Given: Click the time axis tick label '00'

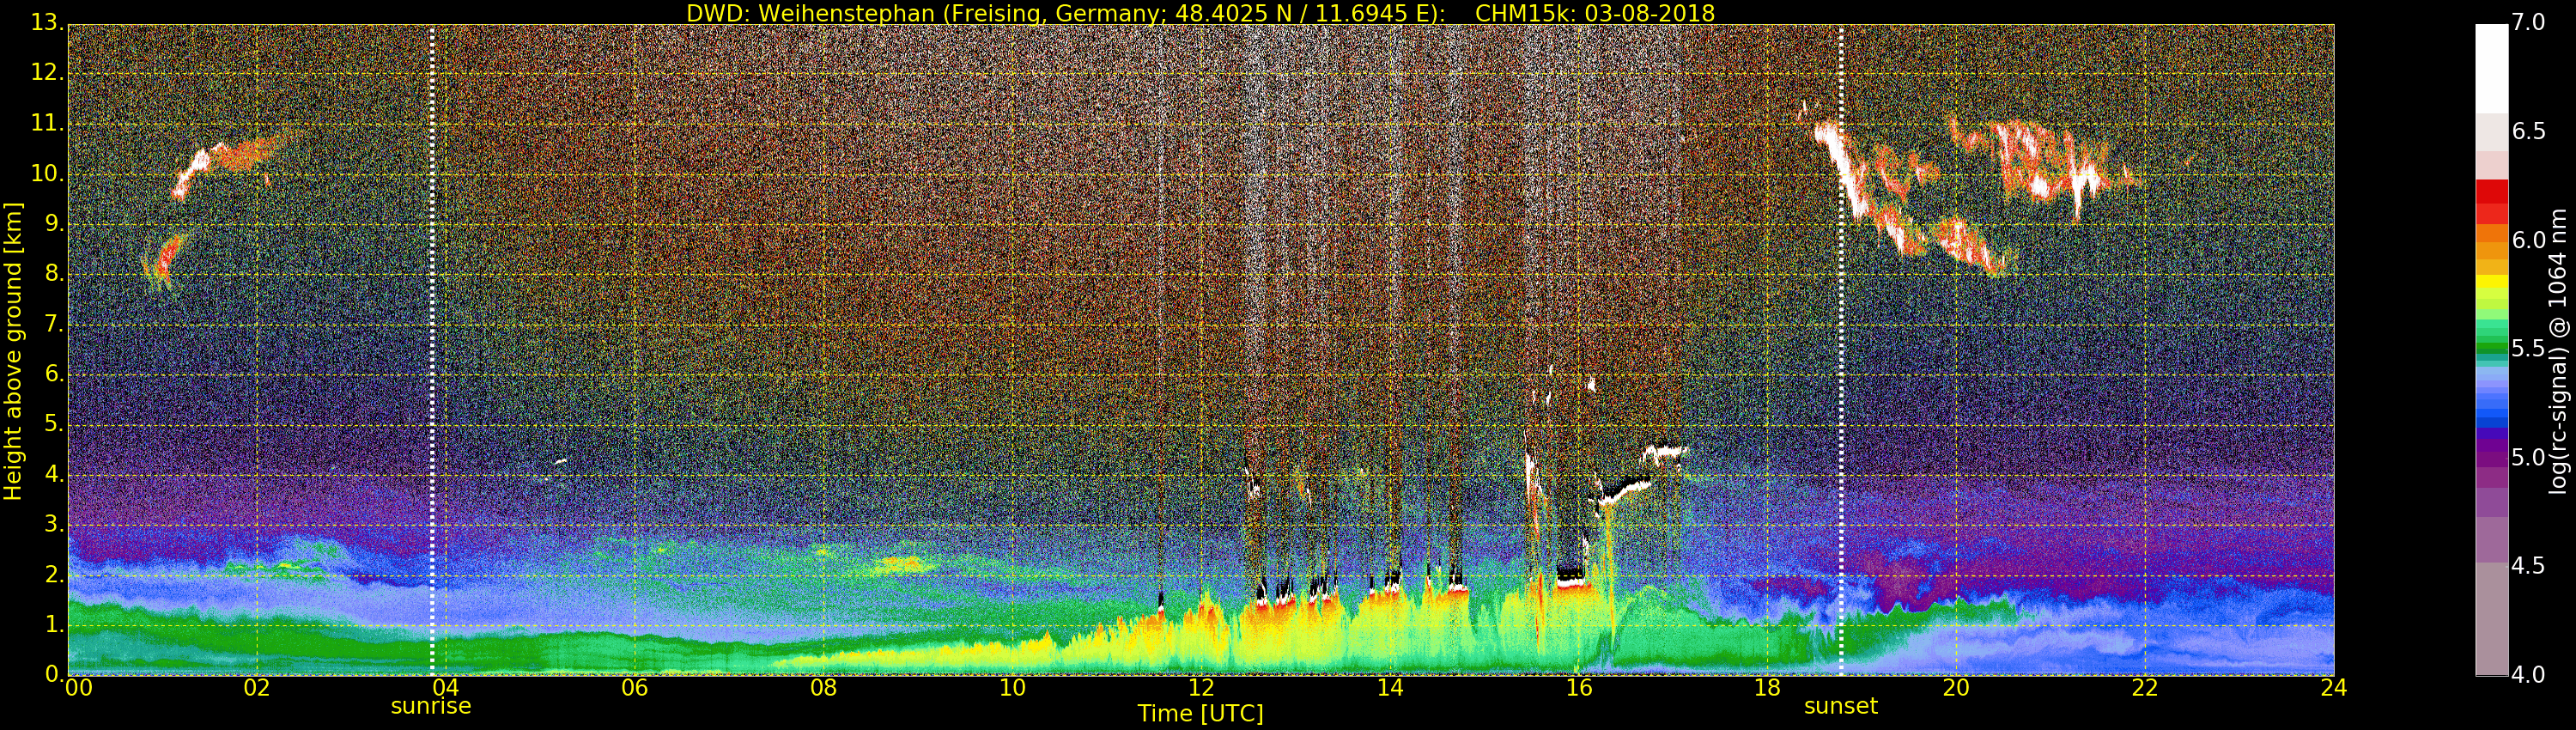Looking at the screenshot, I should 79,687.
